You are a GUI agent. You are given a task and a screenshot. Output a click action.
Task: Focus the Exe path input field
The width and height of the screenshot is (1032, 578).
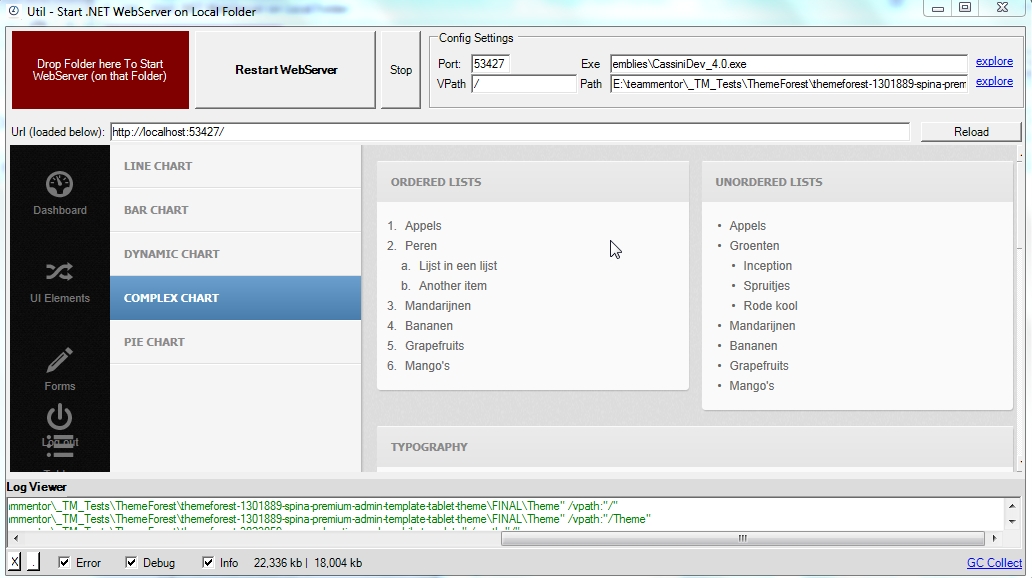click(788, 64)
